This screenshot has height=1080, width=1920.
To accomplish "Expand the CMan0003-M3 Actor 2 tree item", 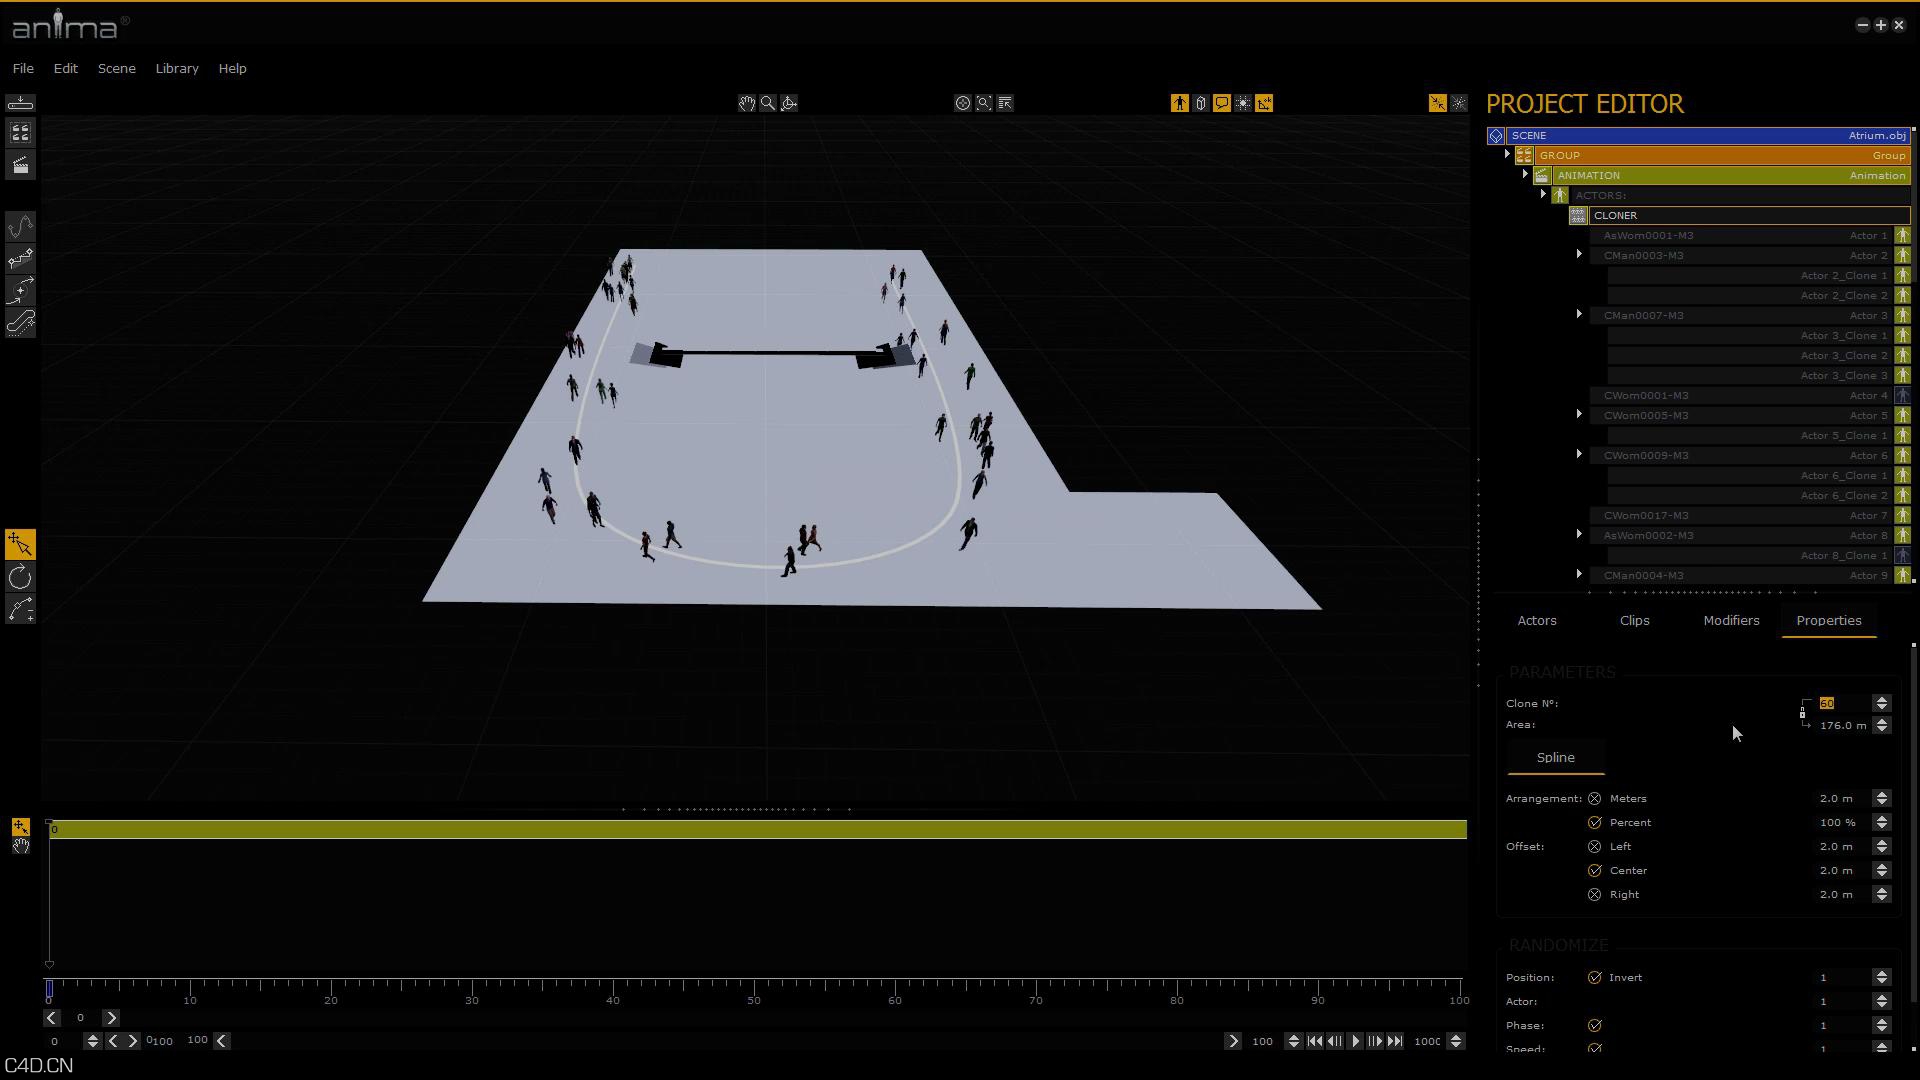I will [x=1579, y=254].
